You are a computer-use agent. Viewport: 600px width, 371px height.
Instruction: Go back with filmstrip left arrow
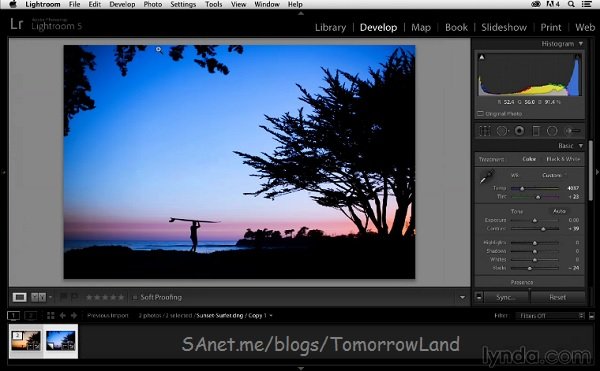(x=62, y=316)
